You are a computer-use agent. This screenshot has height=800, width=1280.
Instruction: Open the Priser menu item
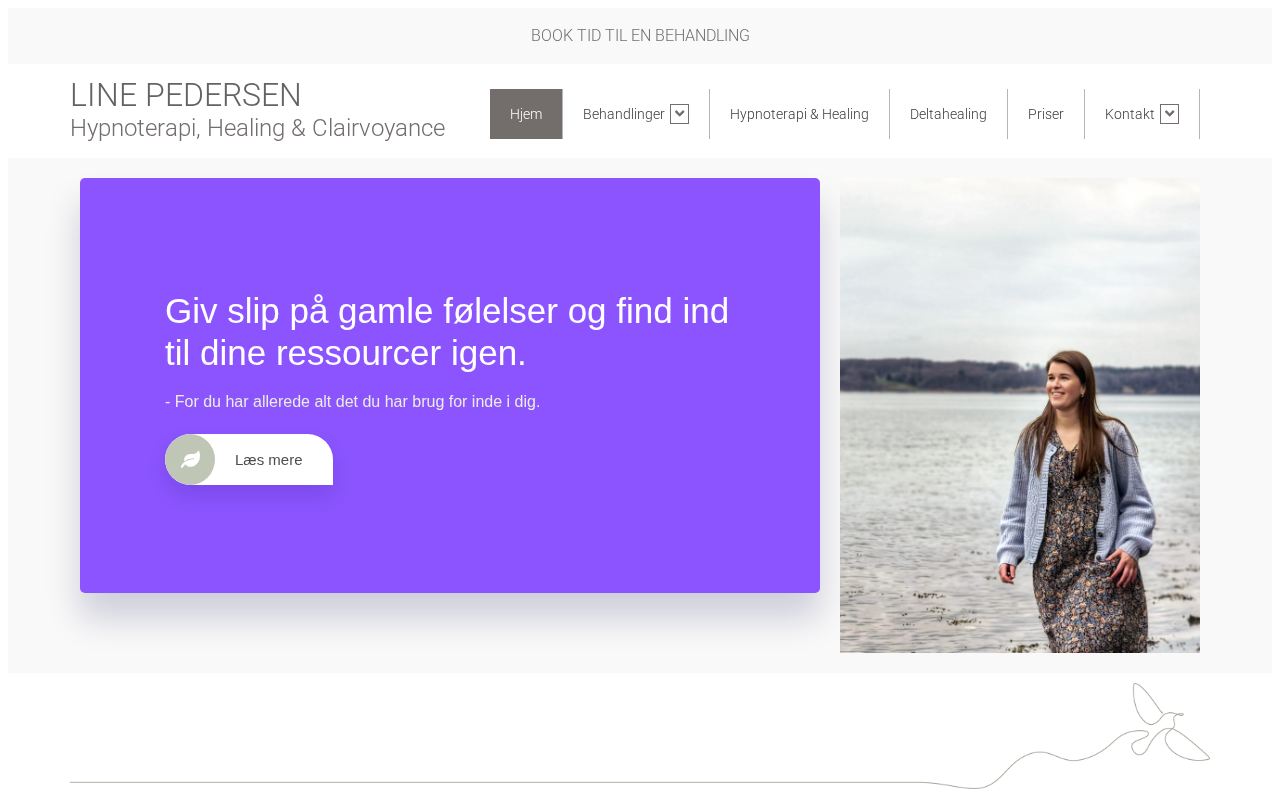tap(1046, 114)
